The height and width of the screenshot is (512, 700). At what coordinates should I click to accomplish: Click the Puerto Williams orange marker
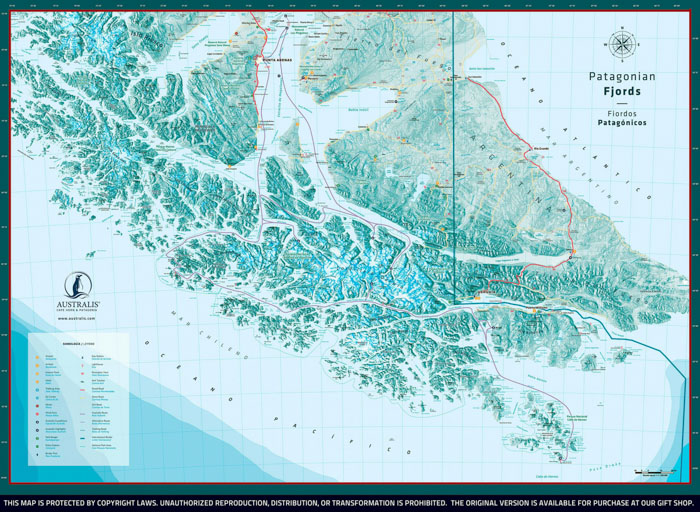pyautogui.click(x=532, y=311)
